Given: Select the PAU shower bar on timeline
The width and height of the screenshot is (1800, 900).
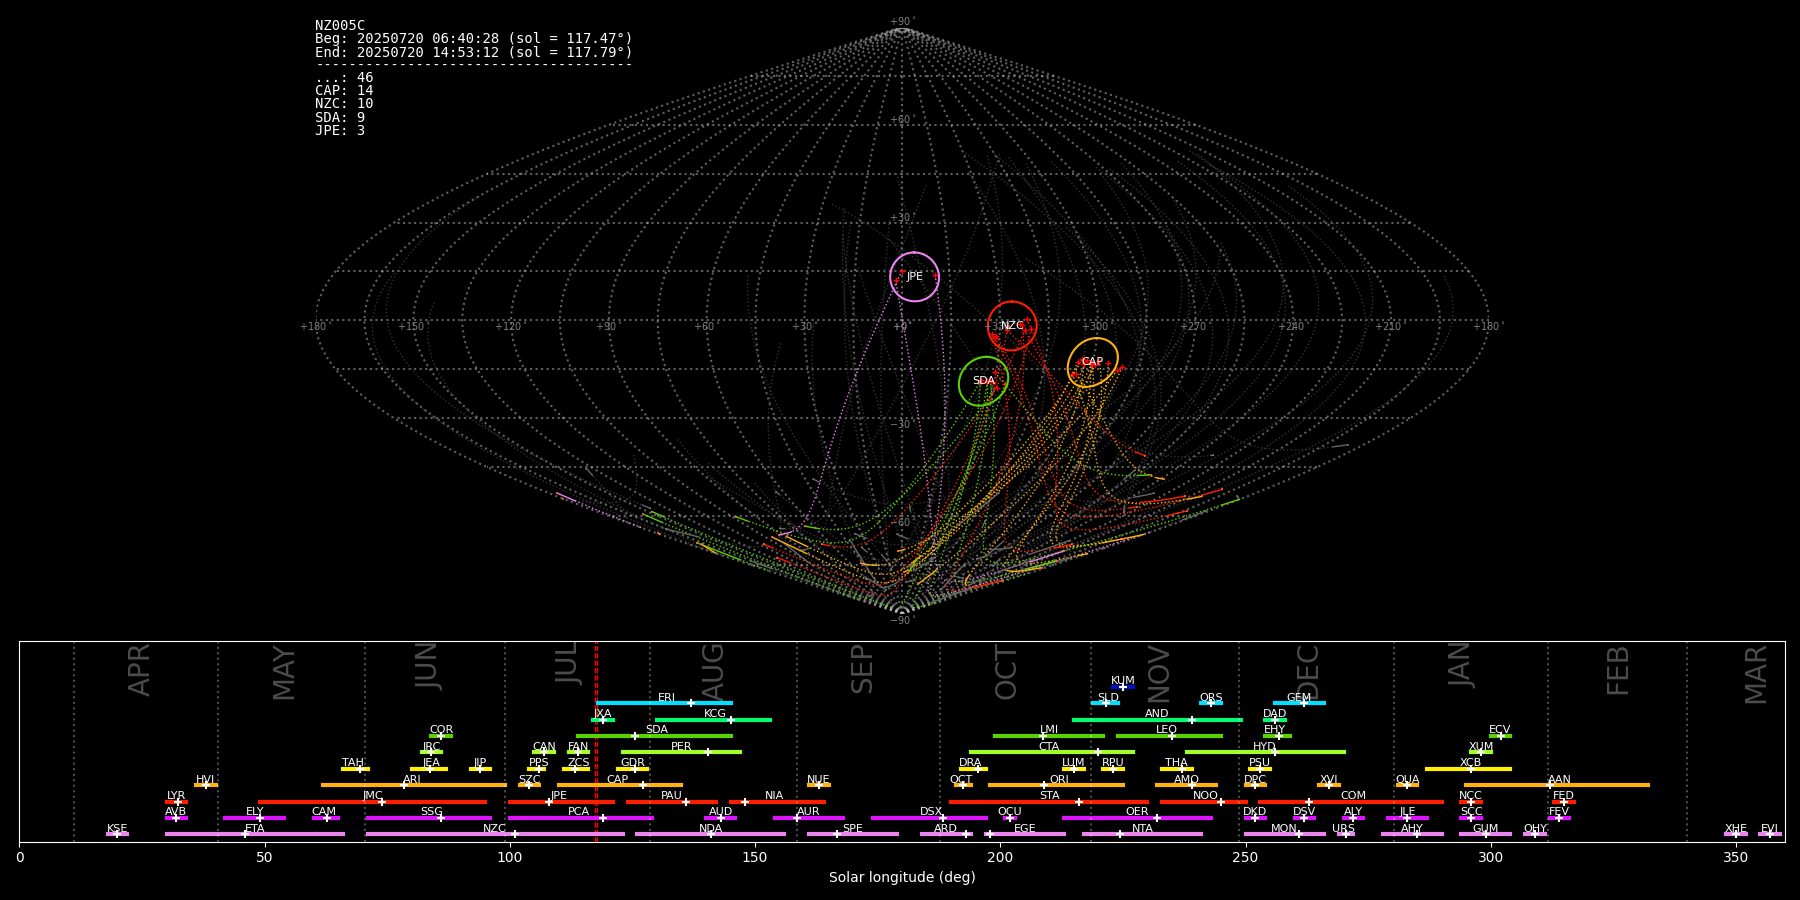Looking at the screenshot, I should (x=671, y=802).
